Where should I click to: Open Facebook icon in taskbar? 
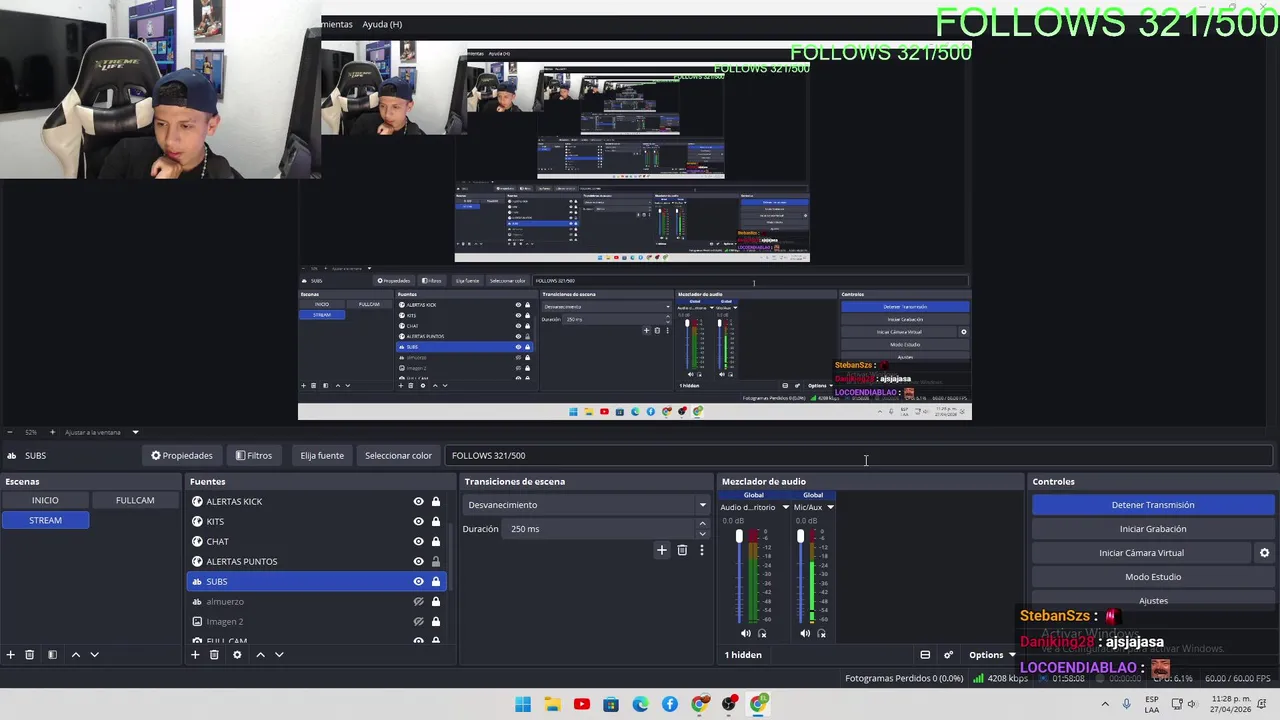pos(670,704)
